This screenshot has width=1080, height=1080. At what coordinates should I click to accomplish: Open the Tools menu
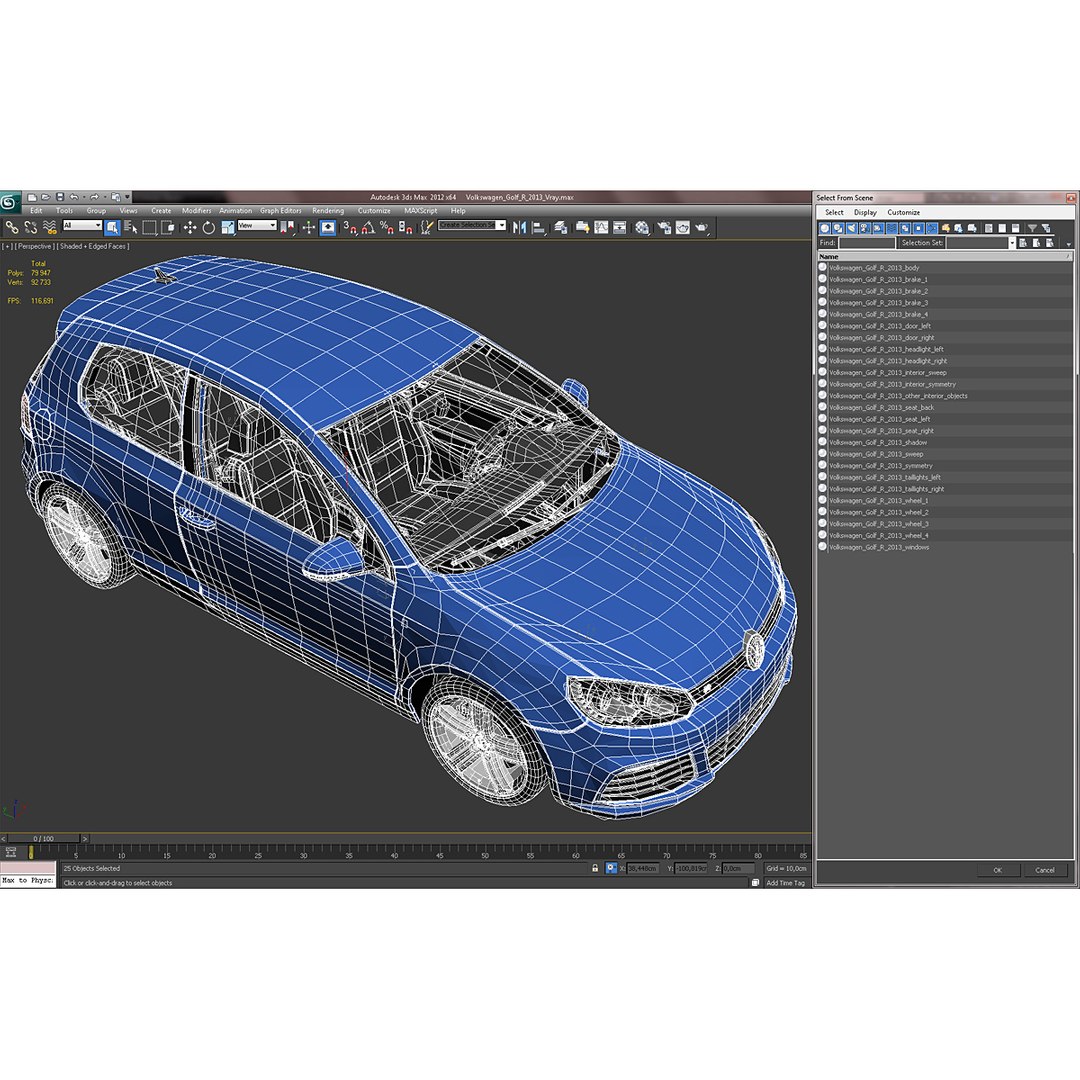[64, 211]
